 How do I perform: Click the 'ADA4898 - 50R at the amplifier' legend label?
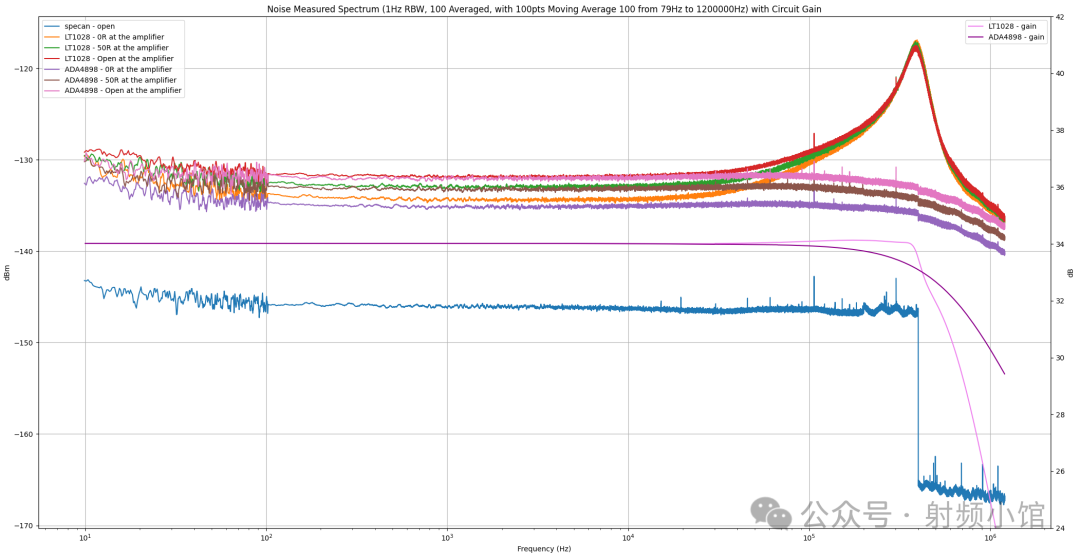click(x=119, y=80)
